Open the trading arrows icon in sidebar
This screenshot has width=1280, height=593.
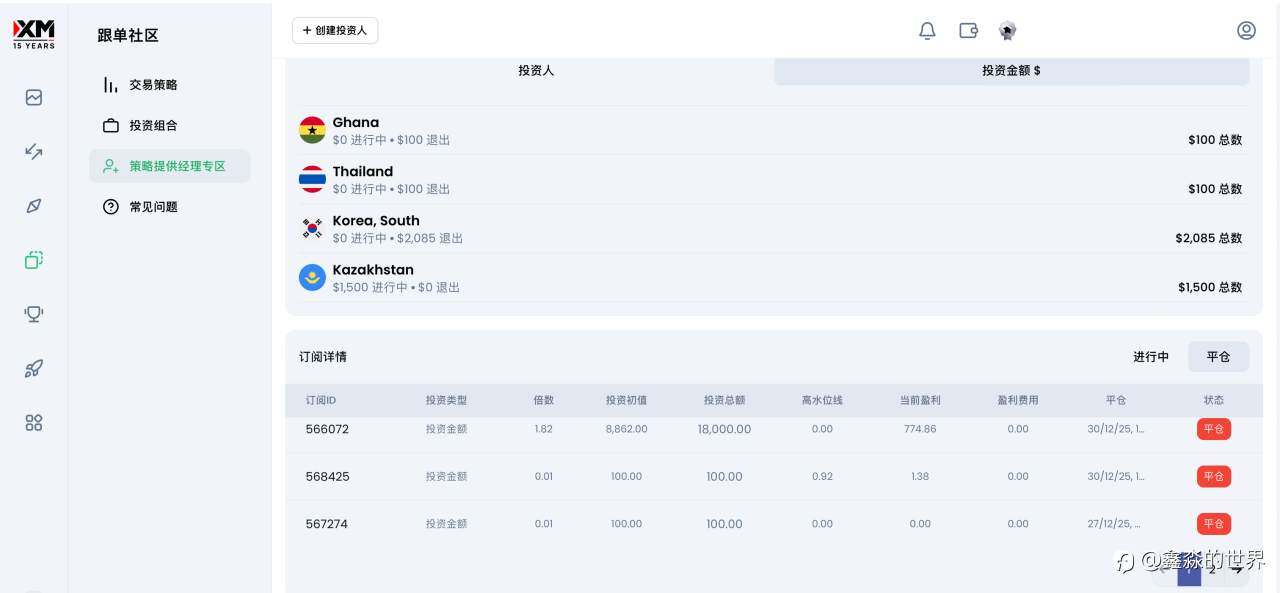33,151
